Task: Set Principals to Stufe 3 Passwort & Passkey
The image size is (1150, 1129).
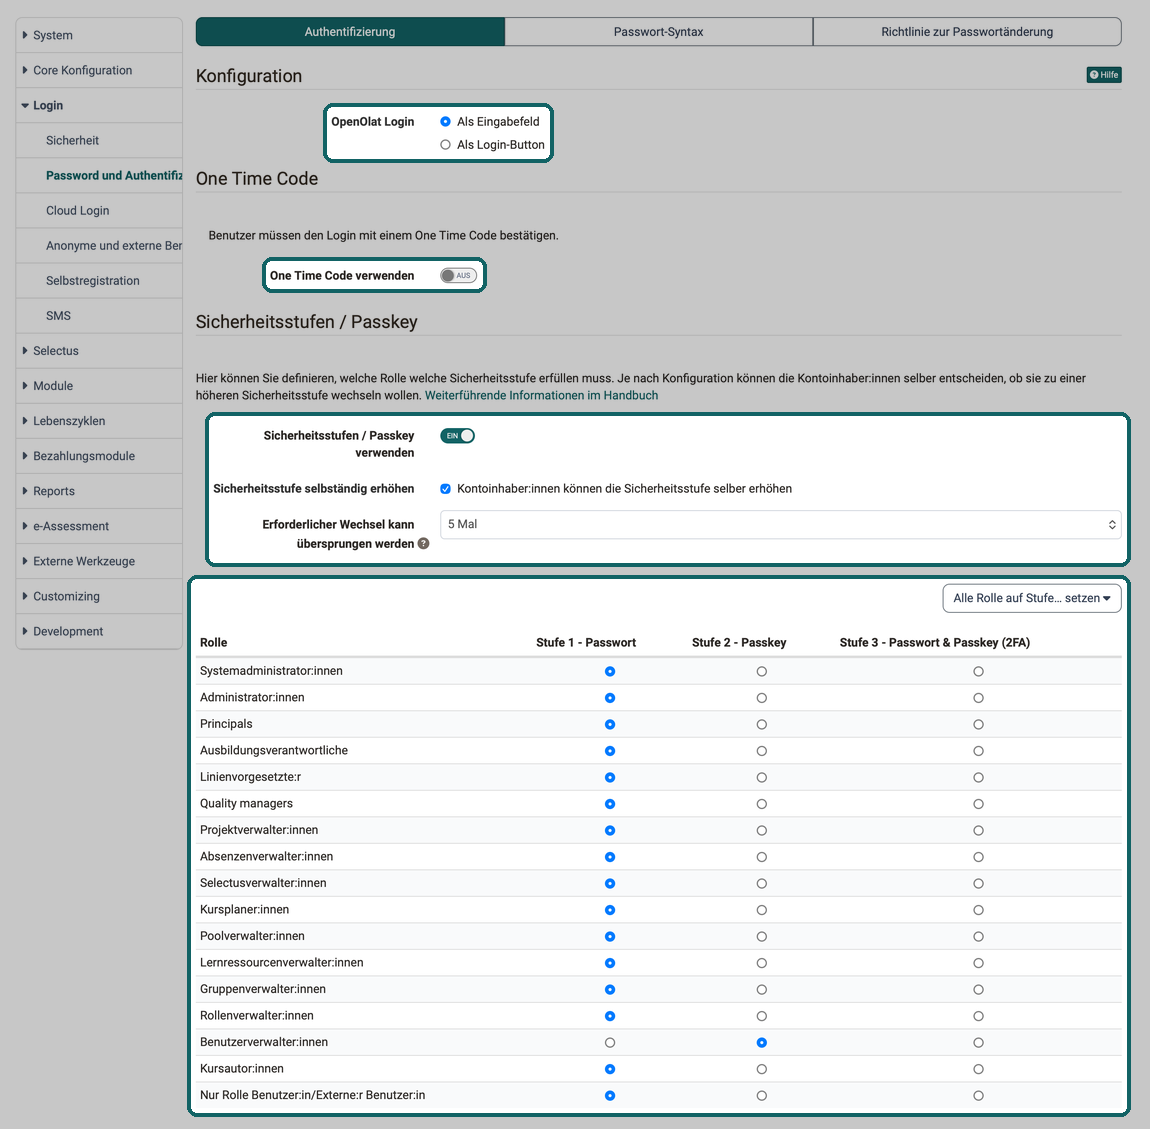Action: [x=978, y=725]
